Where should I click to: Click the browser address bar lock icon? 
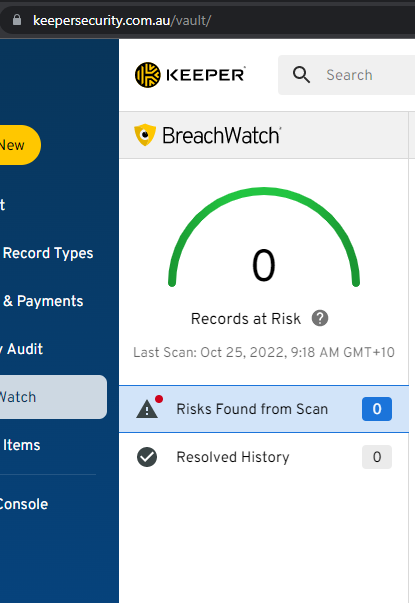click(x=17, y=20)
